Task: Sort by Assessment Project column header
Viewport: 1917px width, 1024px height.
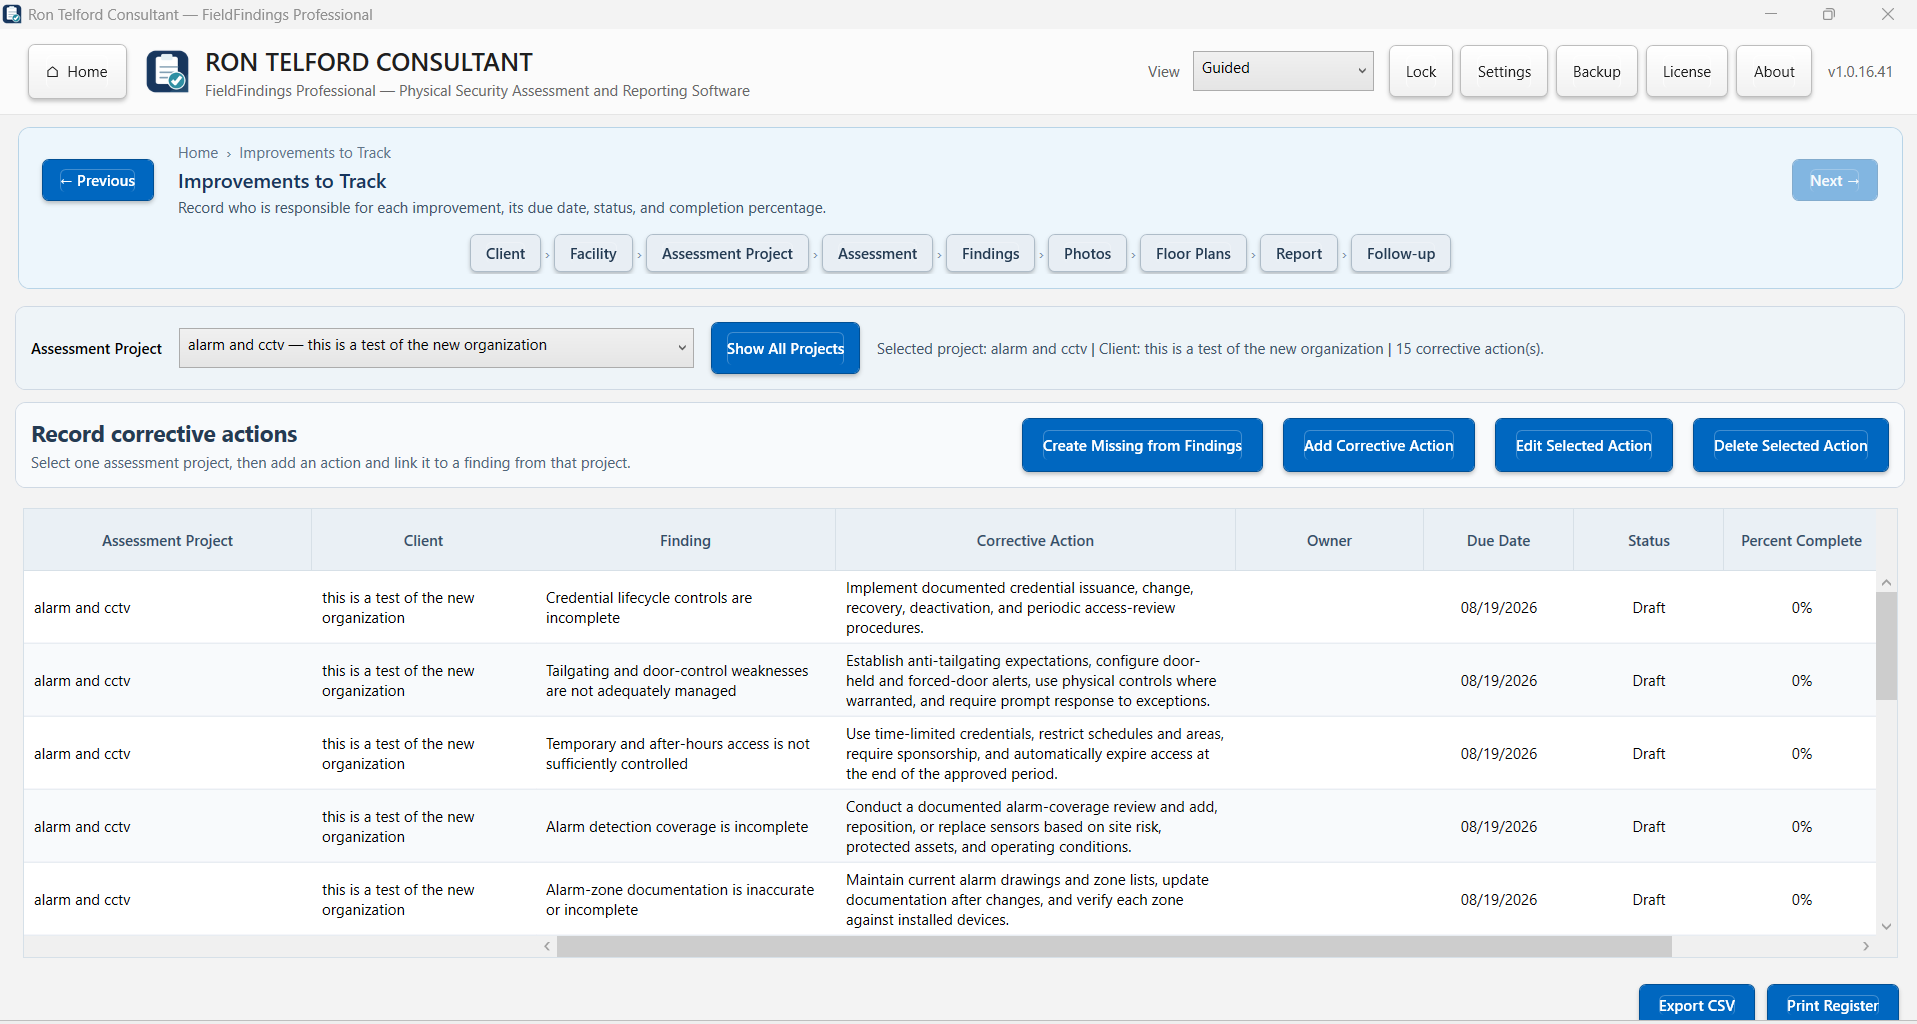Action: click(167, 540)
